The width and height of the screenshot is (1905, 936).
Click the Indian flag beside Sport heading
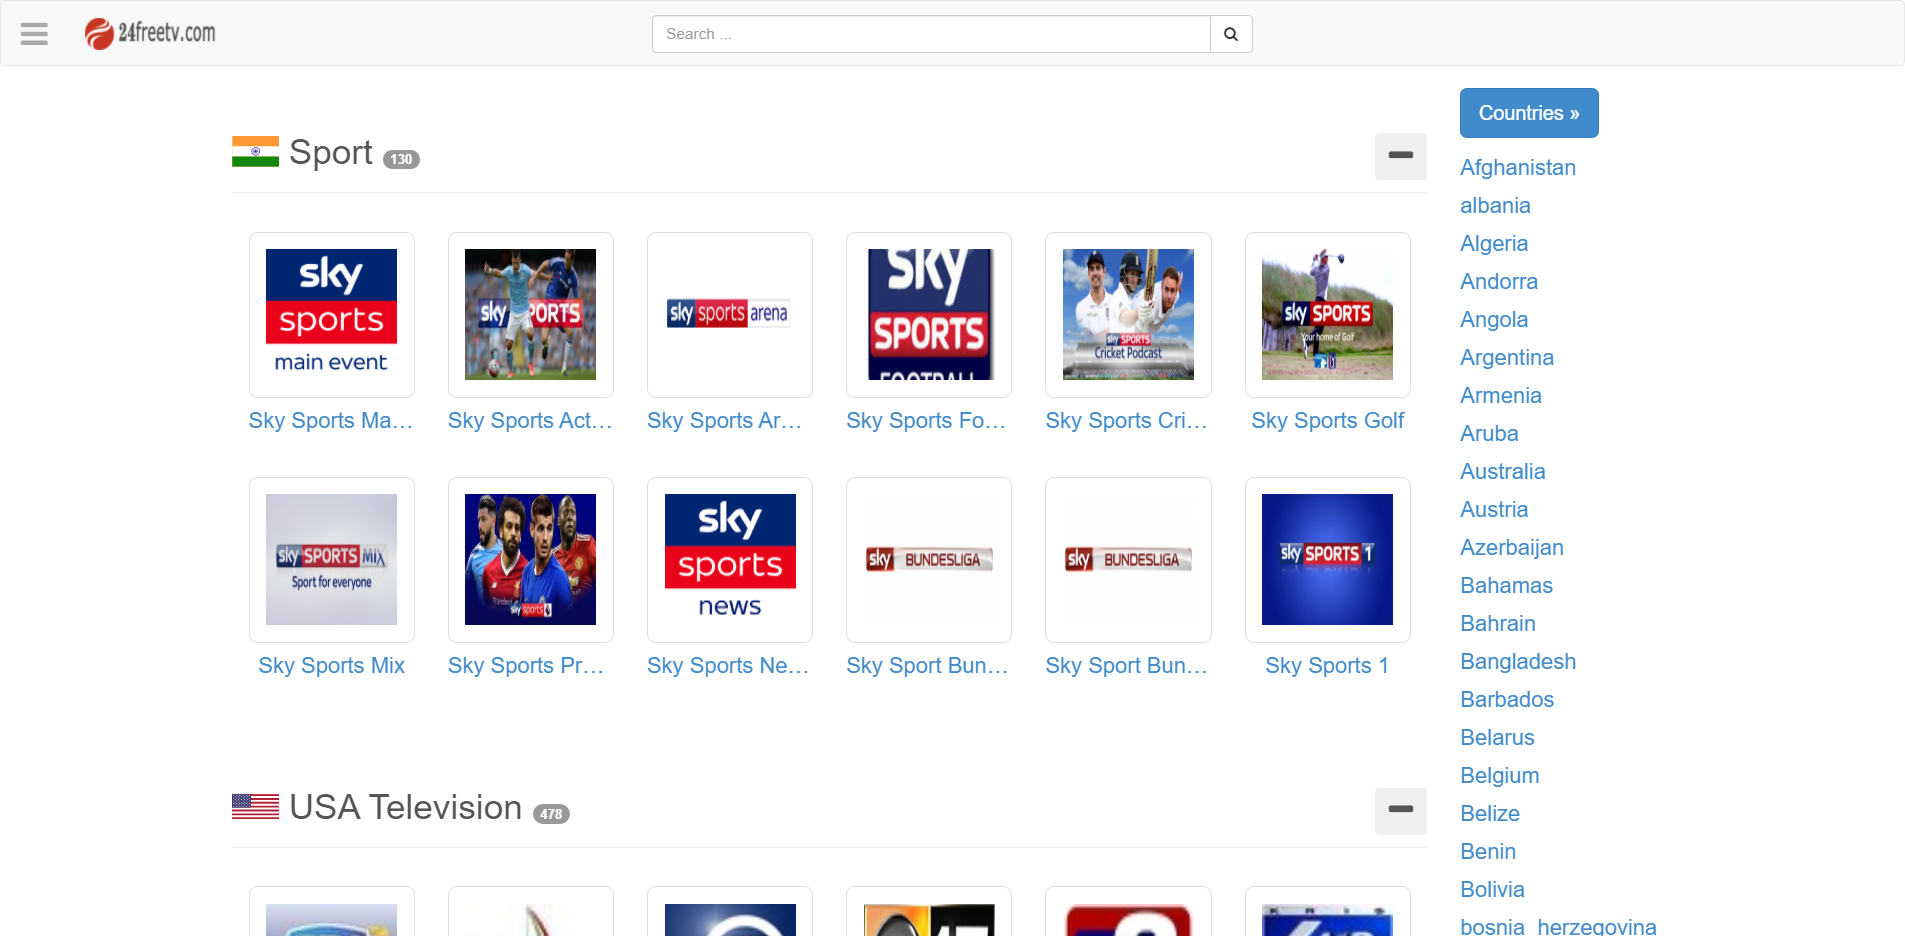coord(254,152)
